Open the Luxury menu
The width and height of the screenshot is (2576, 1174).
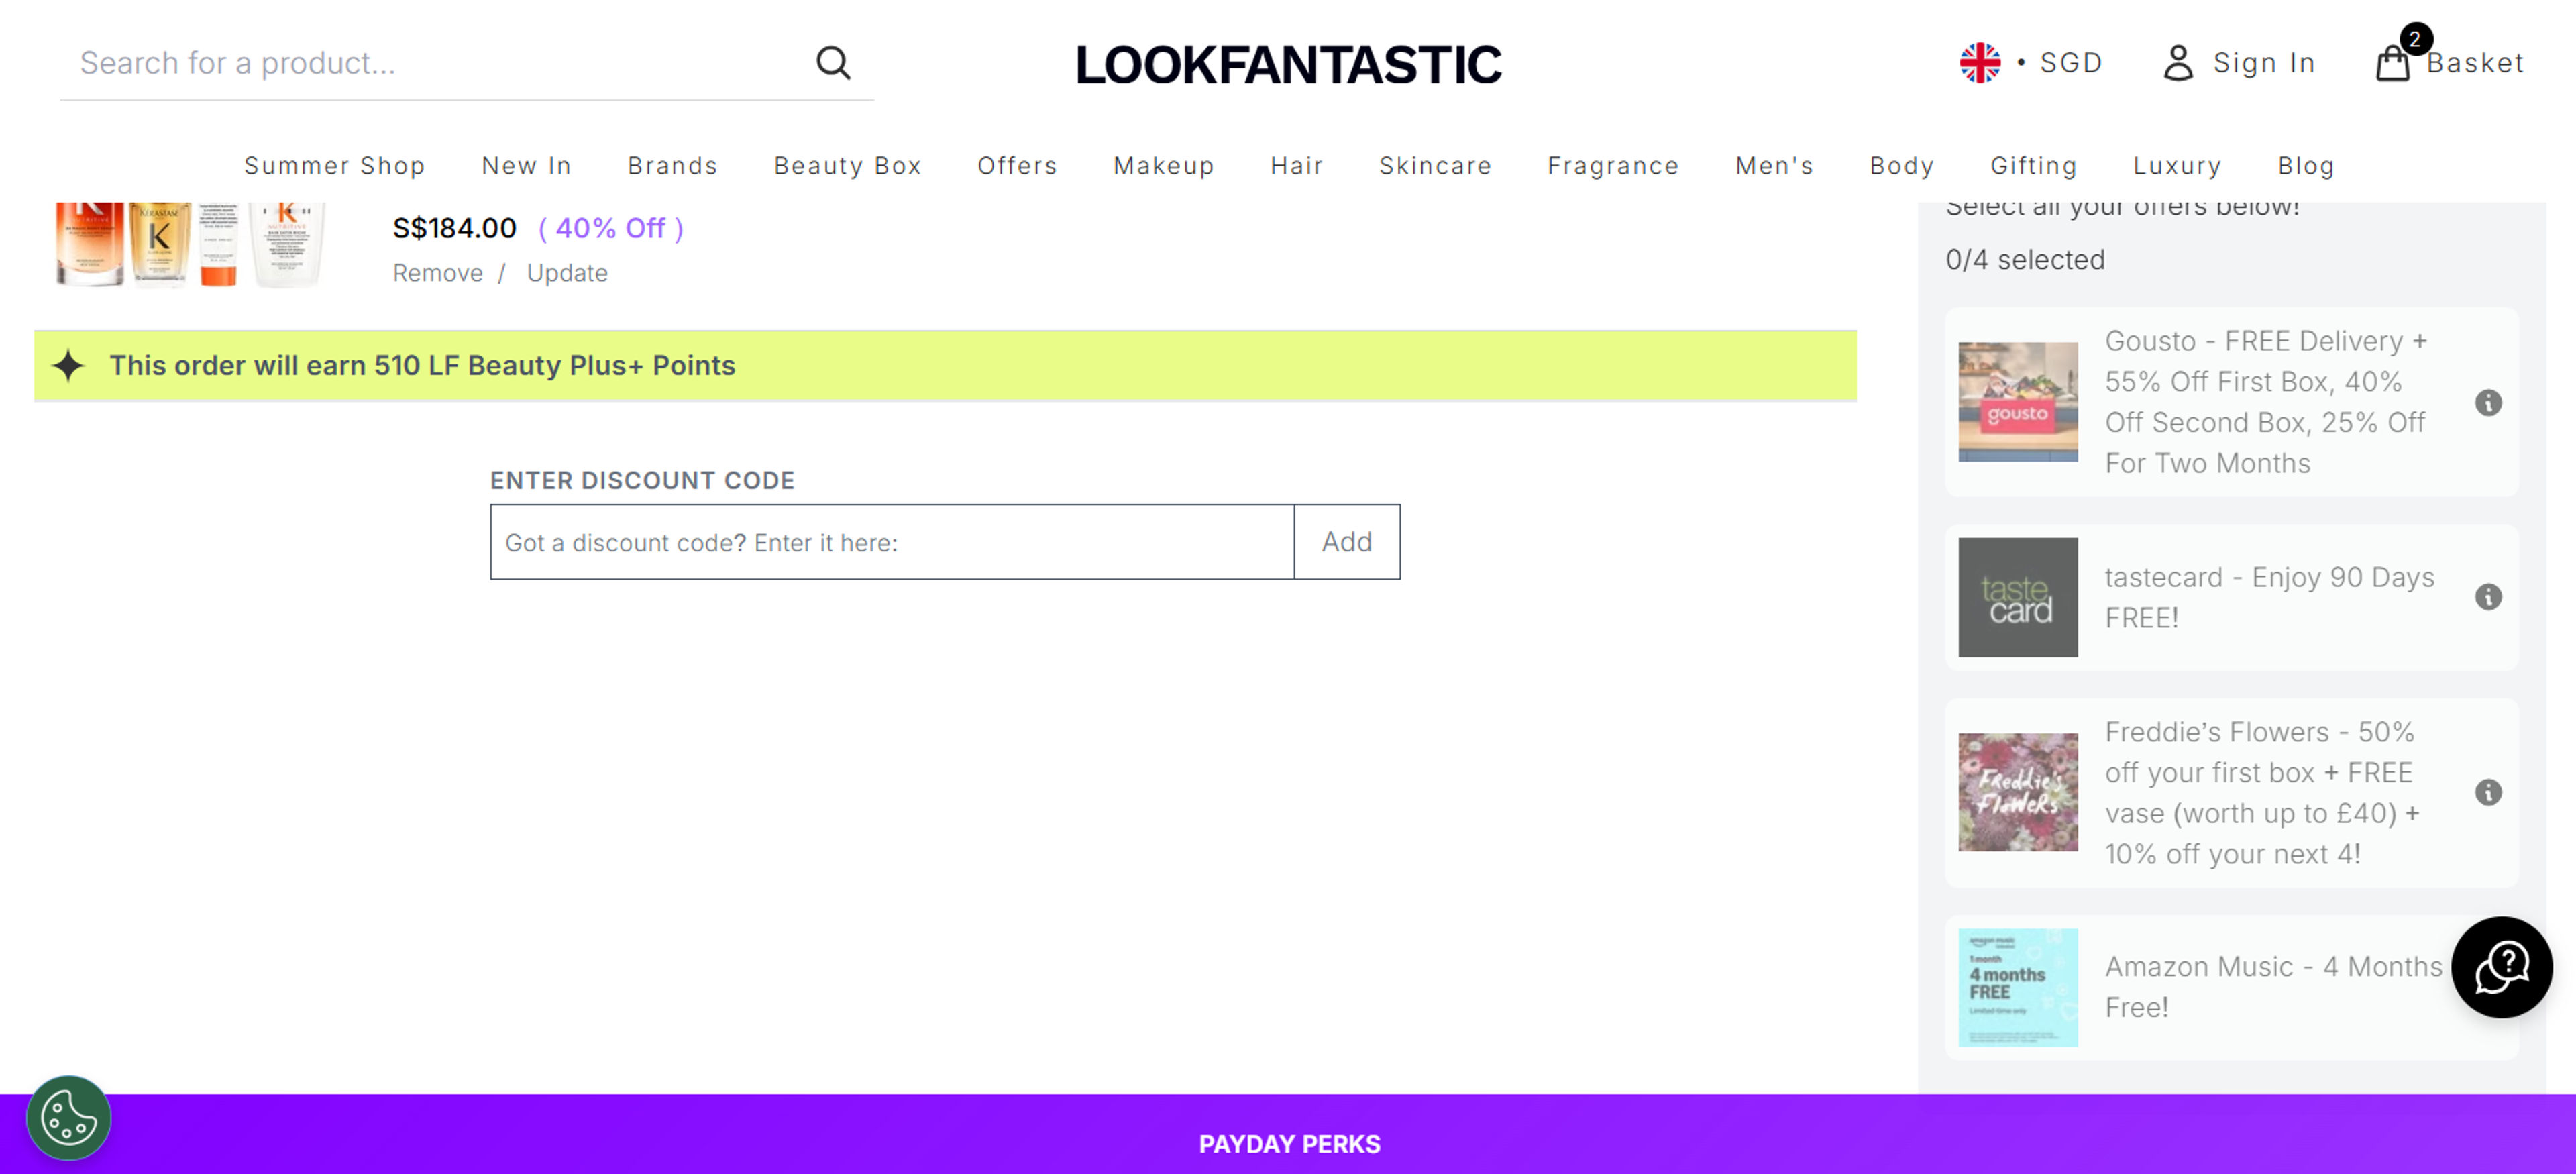point(2177,166)
